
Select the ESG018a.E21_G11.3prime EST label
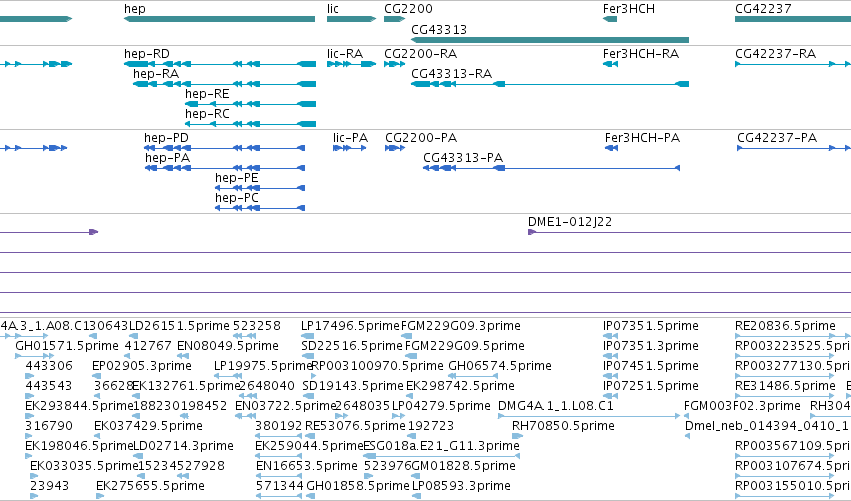click(441, 446)
